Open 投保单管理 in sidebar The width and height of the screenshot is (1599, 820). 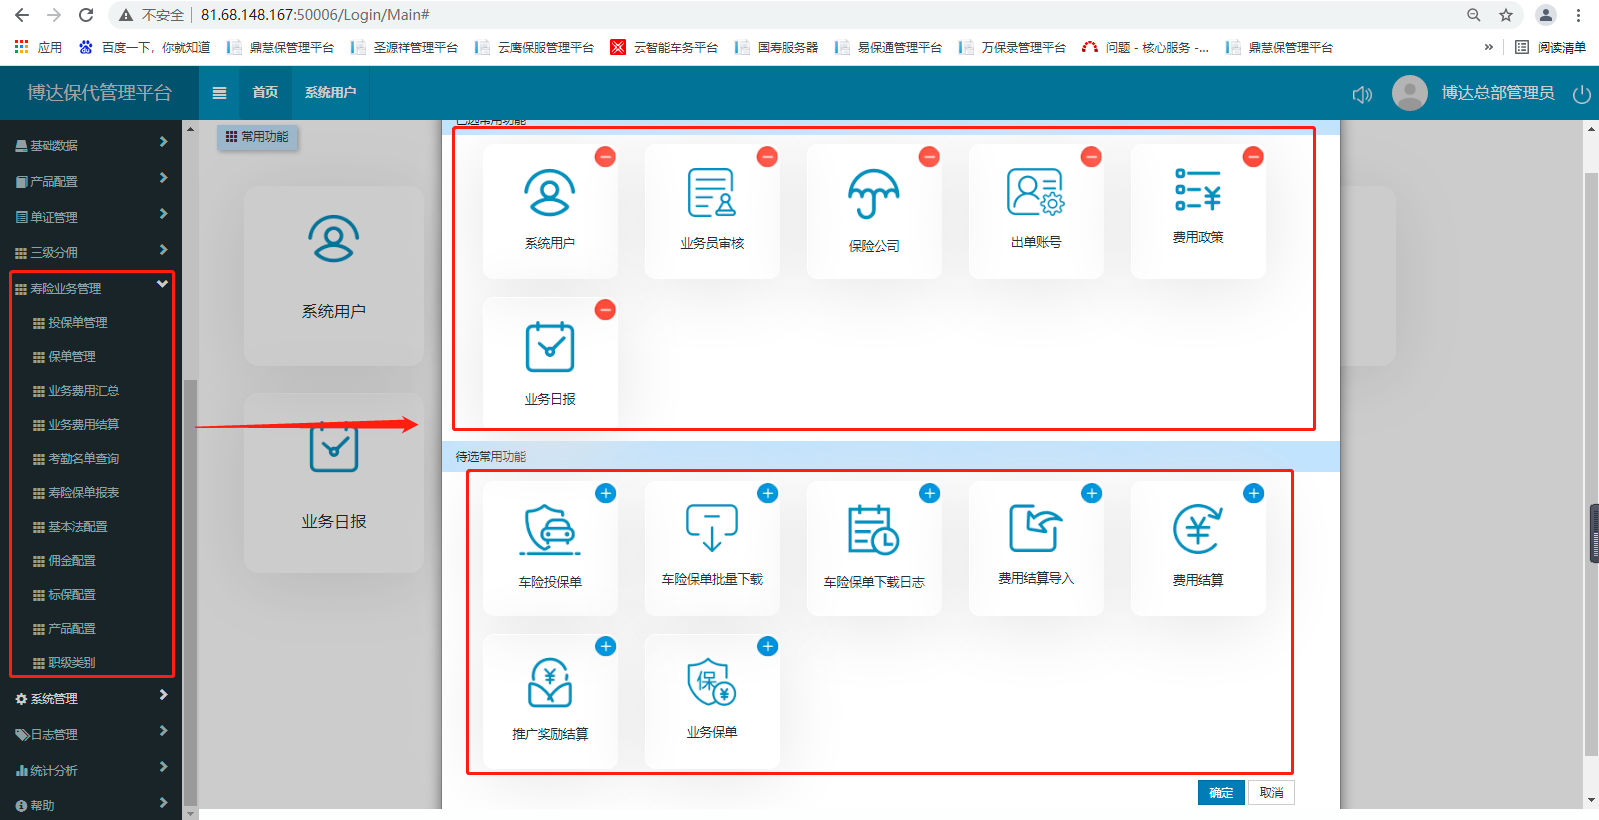coord(78,323)
